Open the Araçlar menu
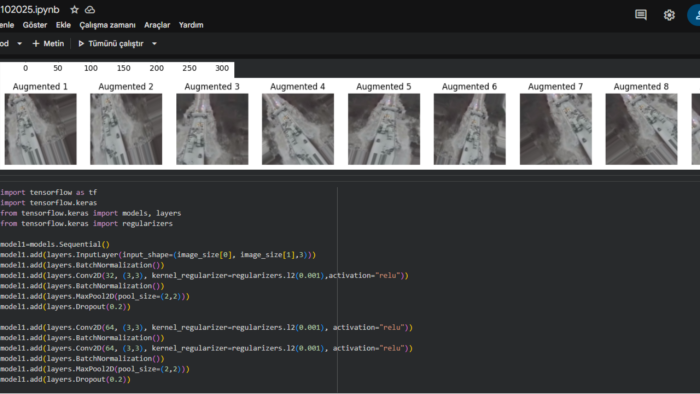 (157, 25)
